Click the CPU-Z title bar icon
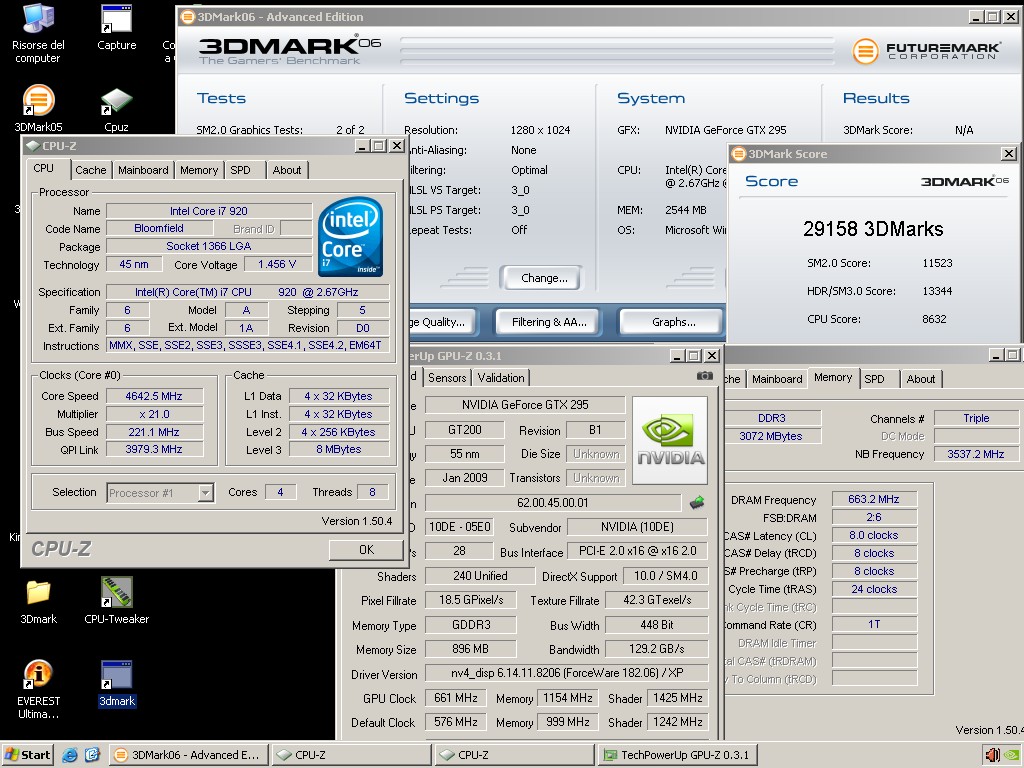This screenshot has width=1024, height=768. point(33,146)
